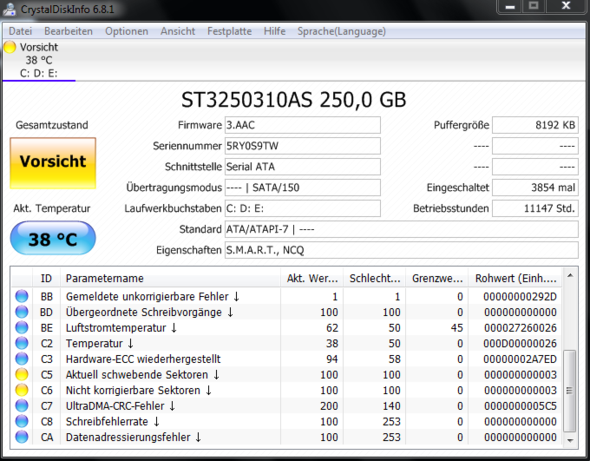The image size is (590, 461).
Task: Click the Akt. Temperatur label
Action: click(x=52, y=208)
